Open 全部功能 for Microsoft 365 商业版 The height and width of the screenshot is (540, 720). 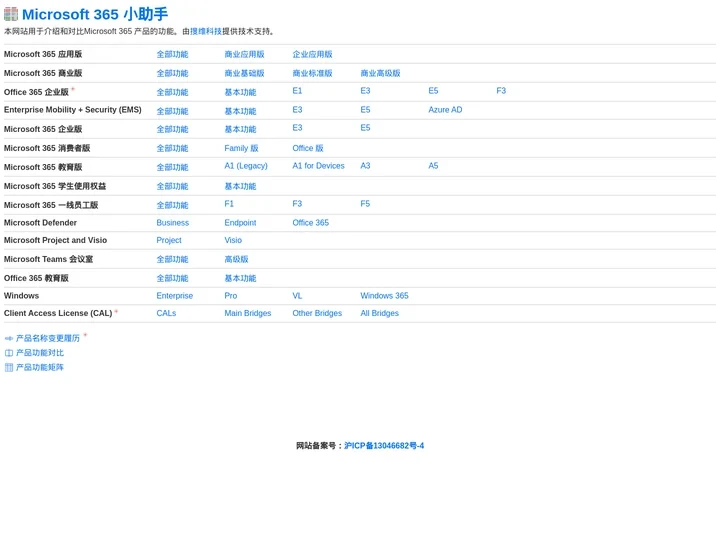pyautogui.click(x=172, y=73)
